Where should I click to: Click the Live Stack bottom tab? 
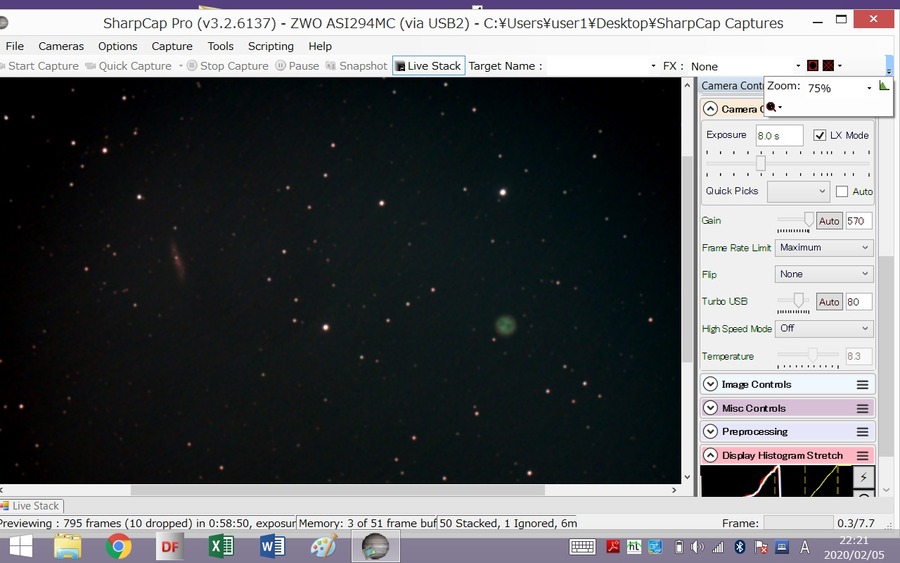(x=31, y=506)
